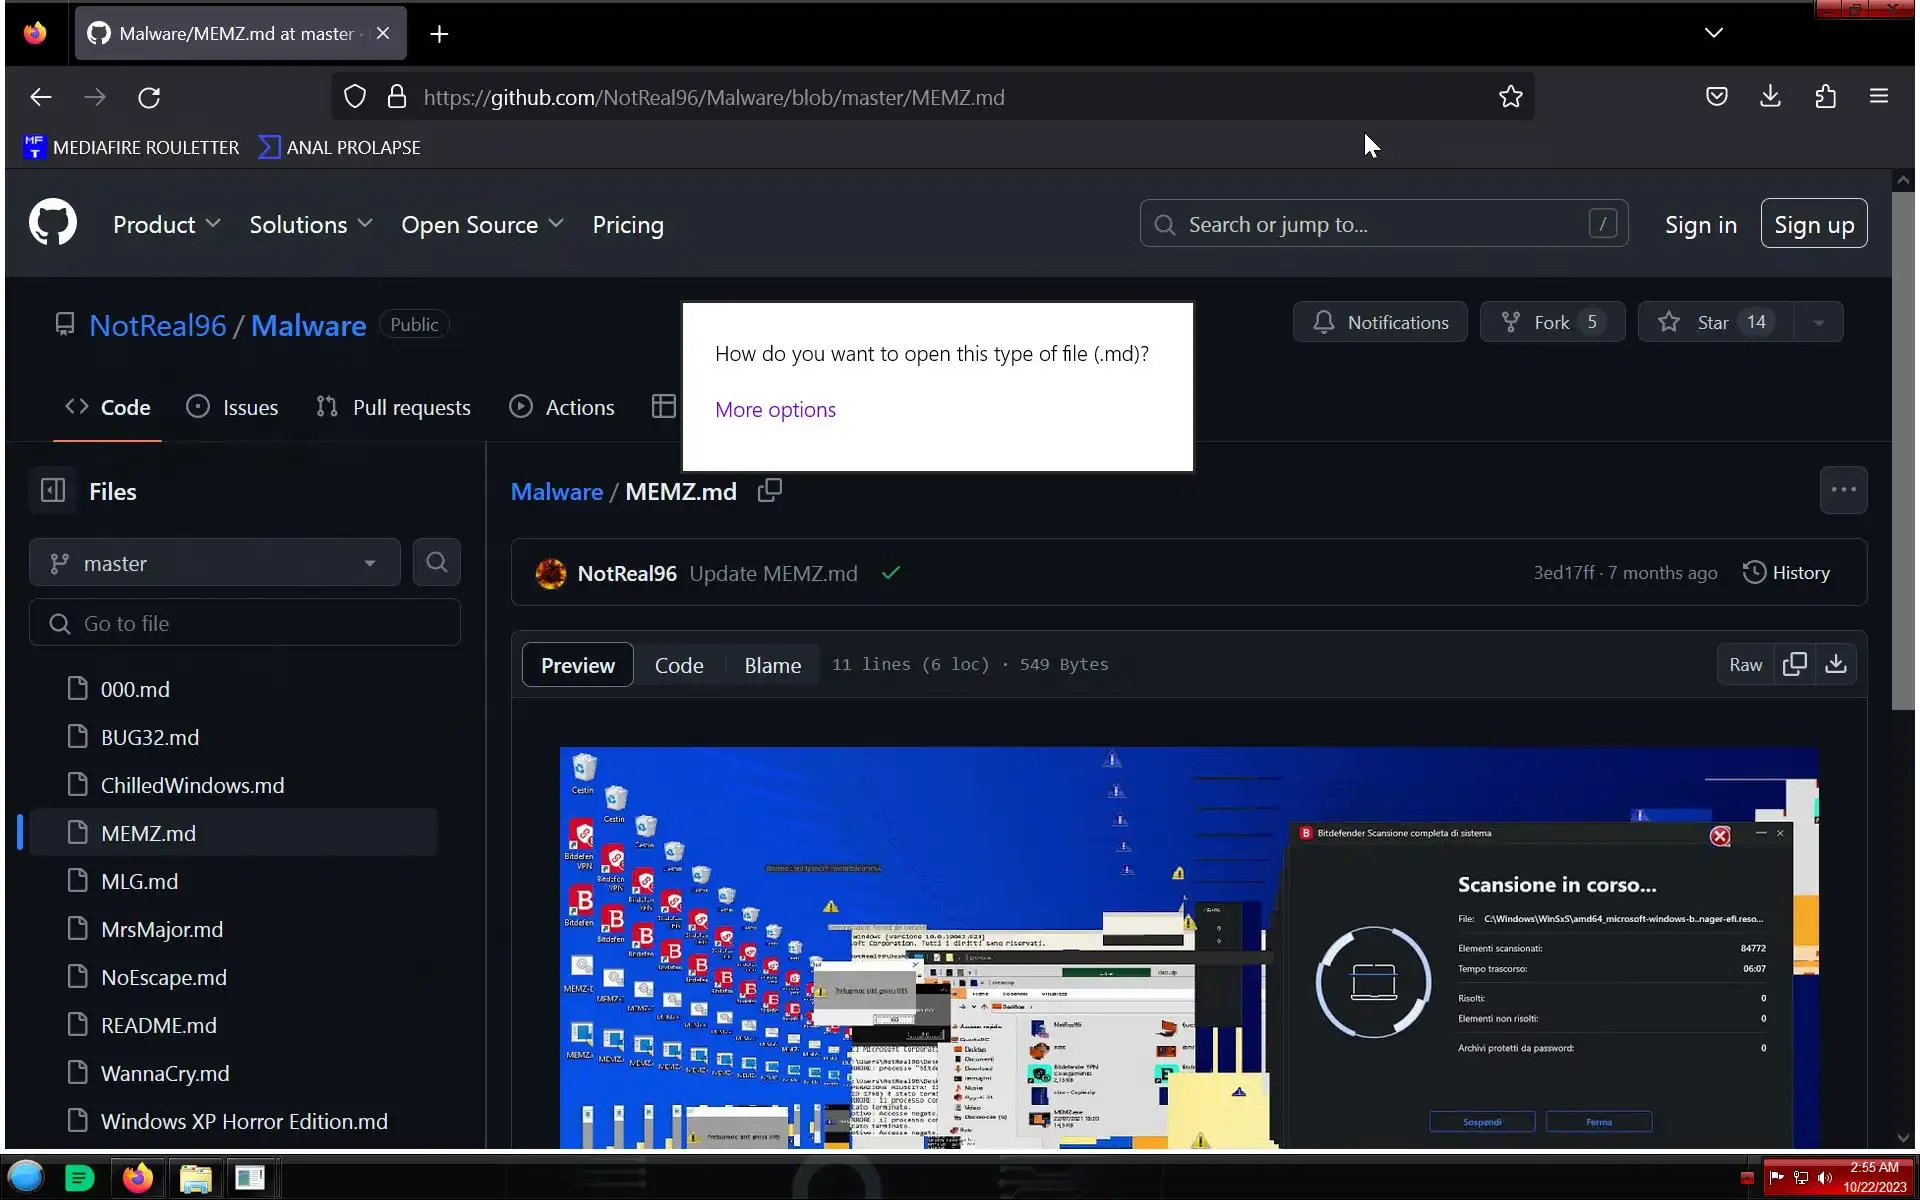Bookmark this page with the star icon

point(1510,97)
